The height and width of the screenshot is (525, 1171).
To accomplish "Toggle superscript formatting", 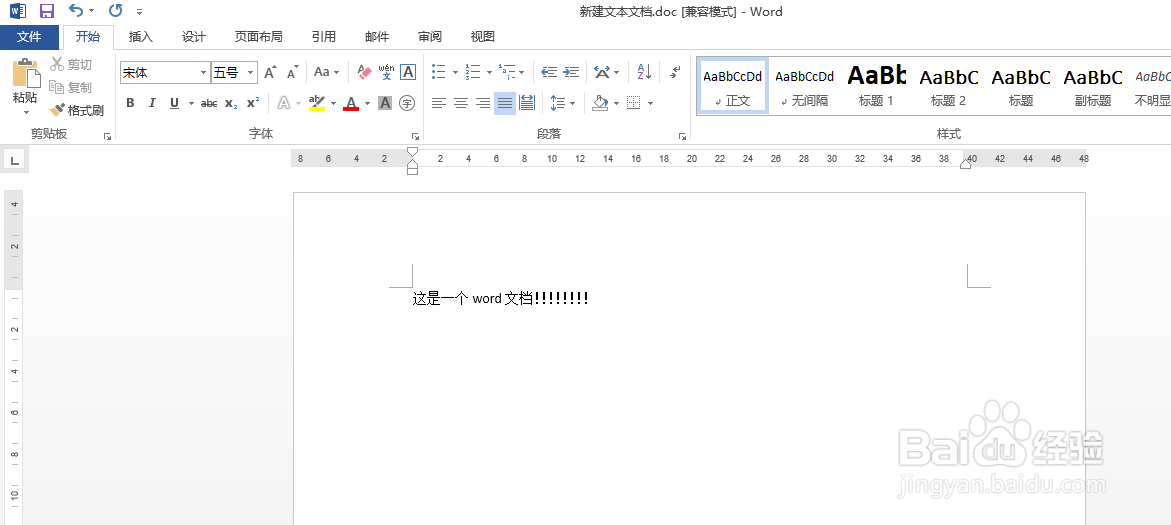I will (253, 103).
